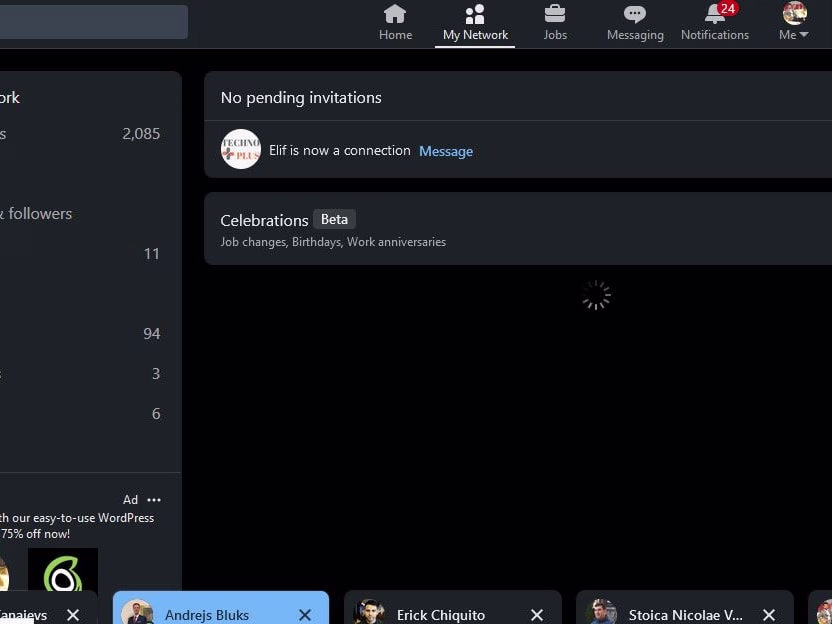The width and height of the screenshot is (832, 624).
Task: Close the Stoica Nicolae chat tab
Action: coord(769,614)
